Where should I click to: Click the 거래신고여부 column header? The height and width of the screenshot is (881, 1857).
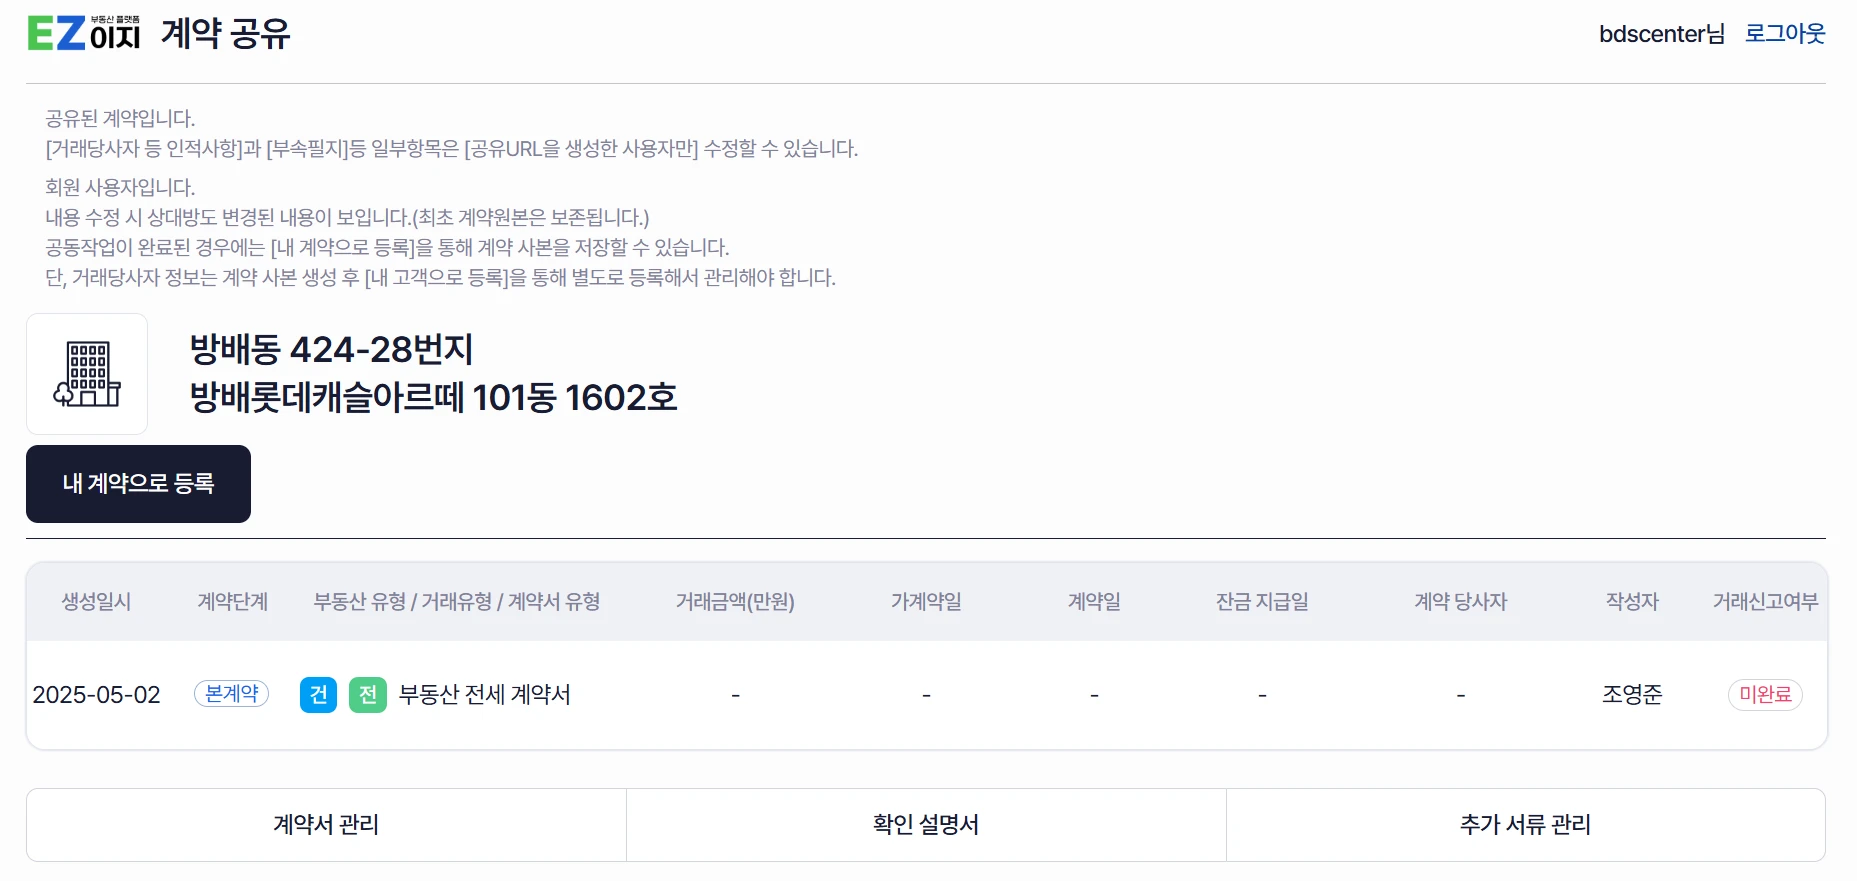(x=1765, y=602)
